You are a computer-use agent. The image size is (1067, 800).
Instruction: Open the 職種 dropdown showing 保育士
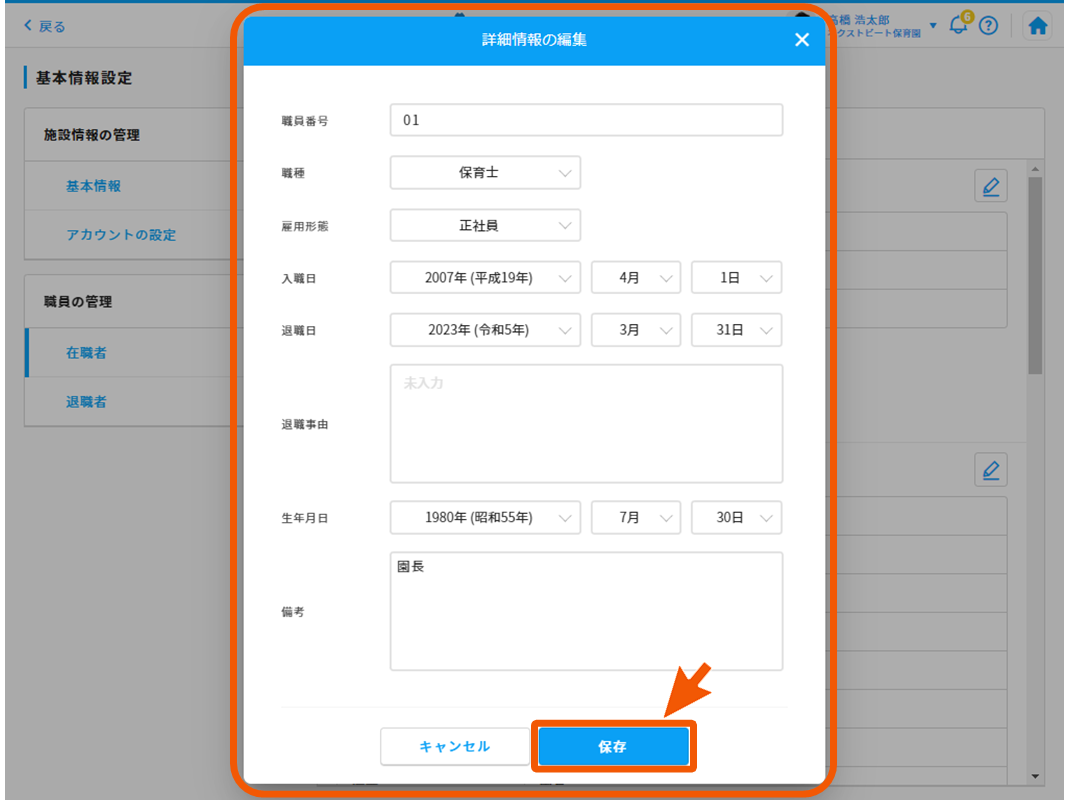485,173
